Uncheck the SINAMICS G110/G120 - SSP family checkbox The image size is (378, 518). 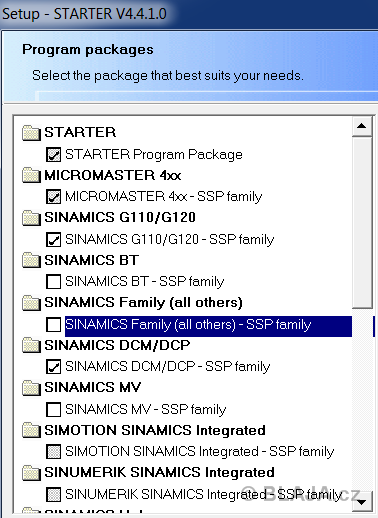pos(53,240)
